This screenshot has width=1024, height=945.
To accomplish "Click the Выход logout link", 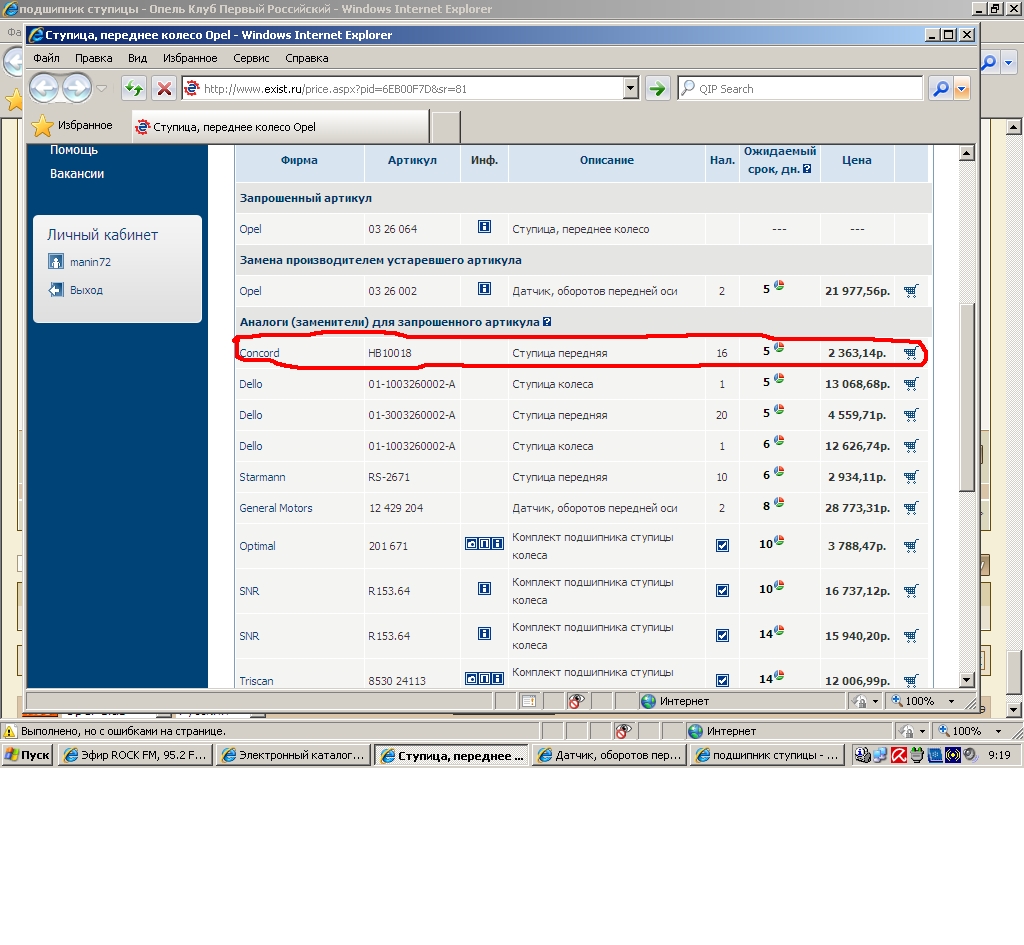I will 86,290.
